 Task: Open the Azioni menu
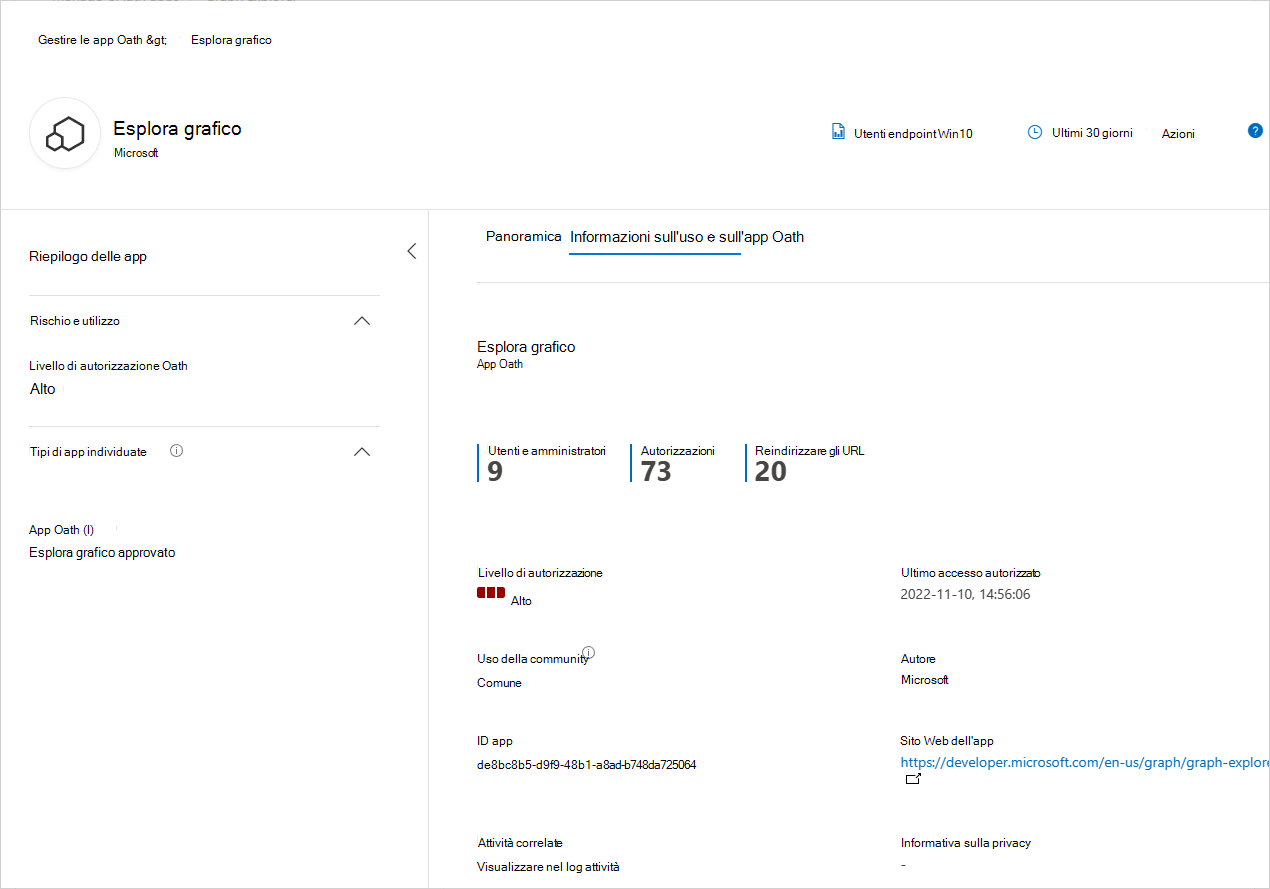(x=1178, y=133)
